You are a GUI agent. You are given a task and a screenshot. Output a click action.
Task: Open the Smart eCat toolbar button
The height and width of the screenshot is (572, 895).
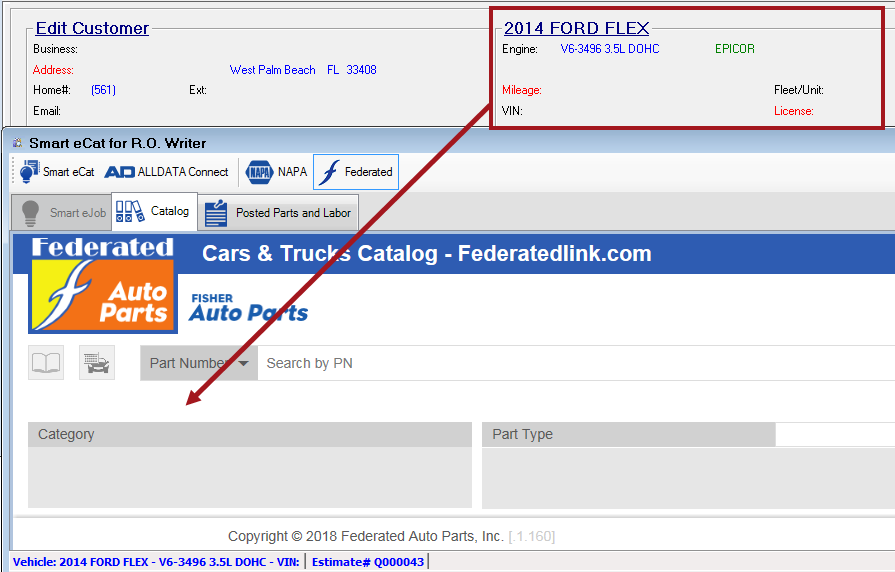pos(57,172)
